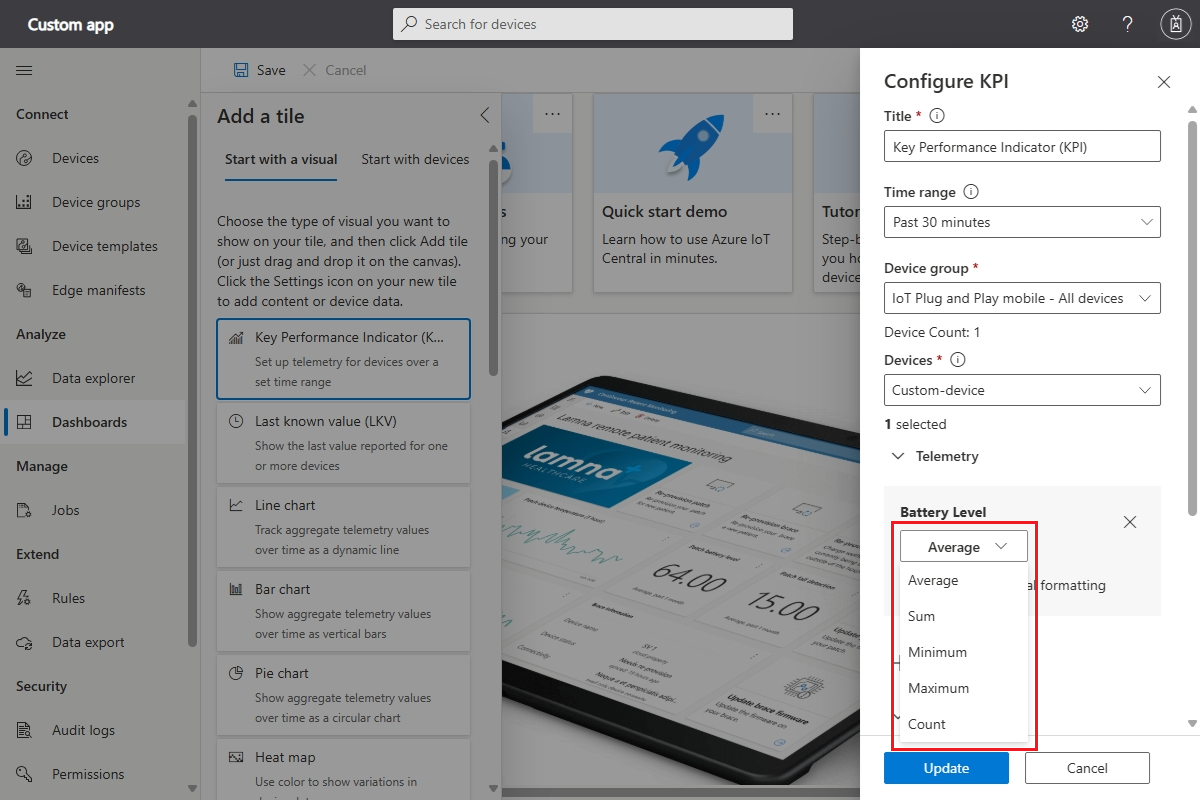
Task: Open the Time range dropdown
Action: (x=1022, y=222)
